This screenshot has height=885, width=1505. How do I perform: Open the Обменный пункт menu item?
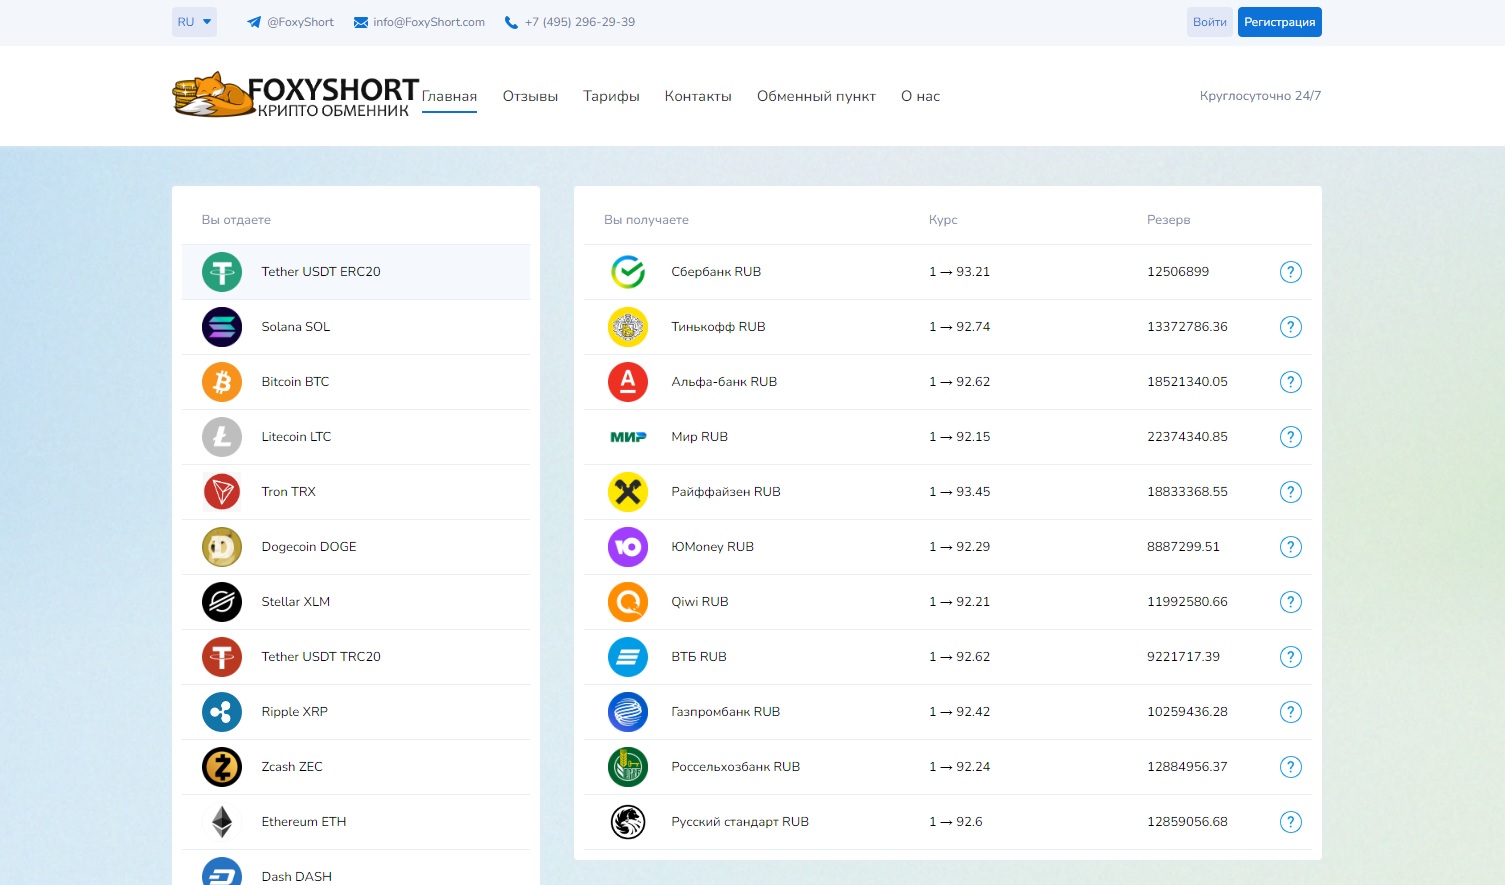816,96
